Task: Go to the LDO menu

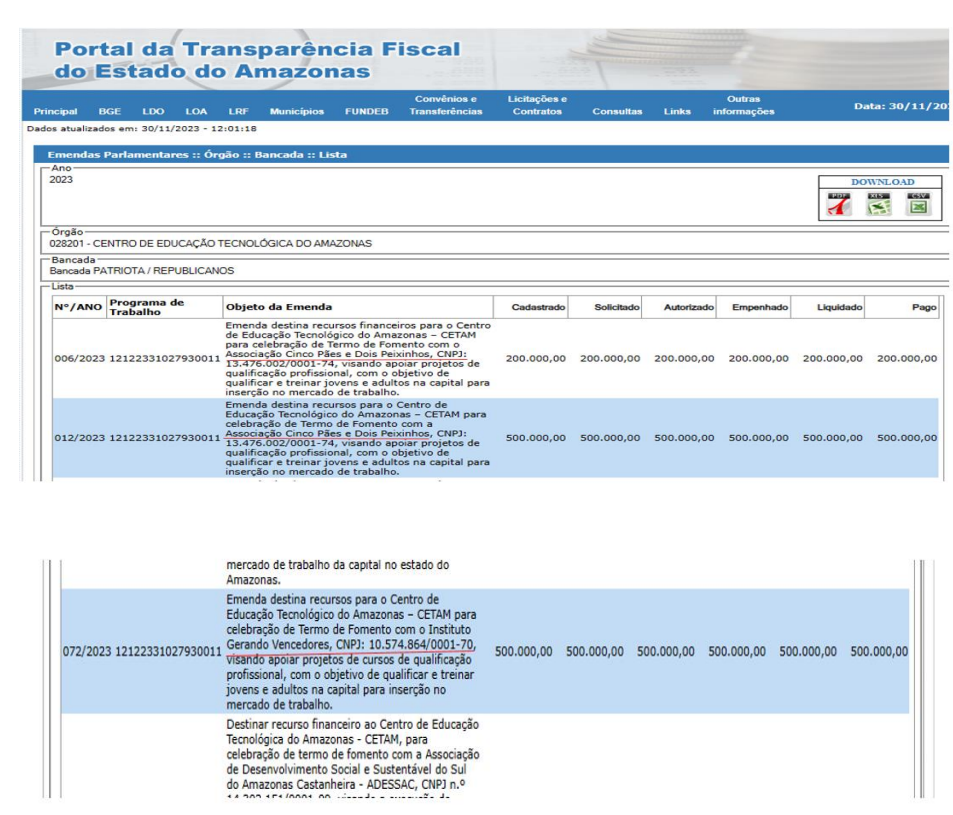Action: click(x=153, y=111)
